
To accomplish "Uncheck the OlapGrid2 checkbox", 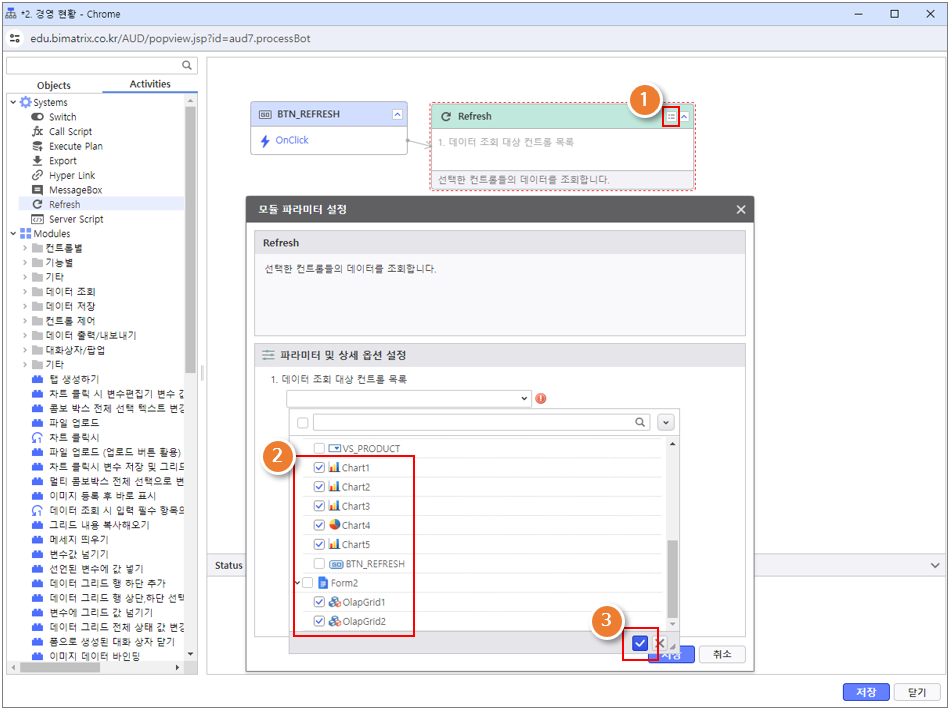I will pos(320,621).
